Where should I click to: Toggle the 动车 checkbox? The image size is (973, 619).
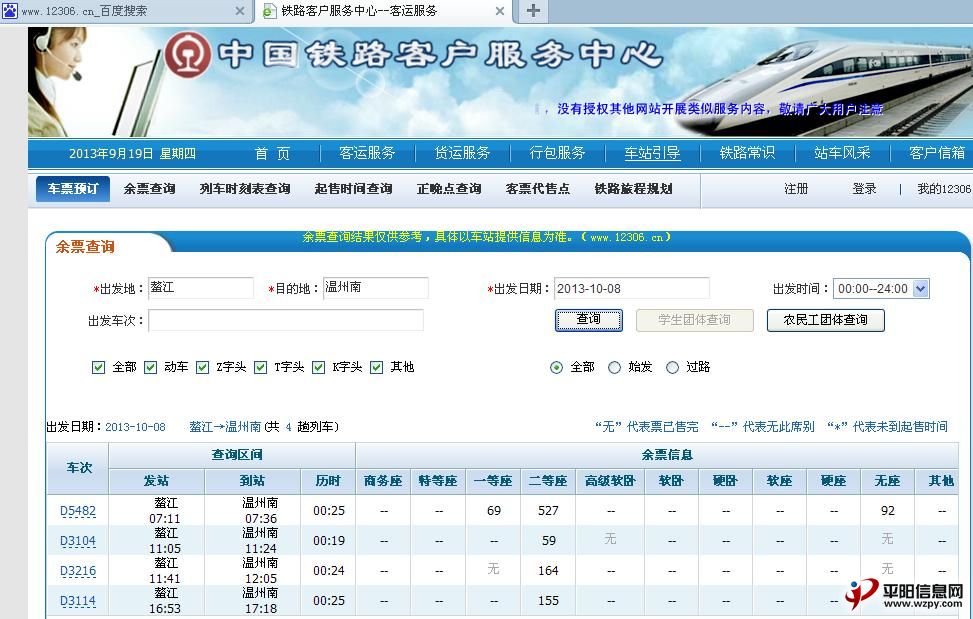[x=150, y=367]
